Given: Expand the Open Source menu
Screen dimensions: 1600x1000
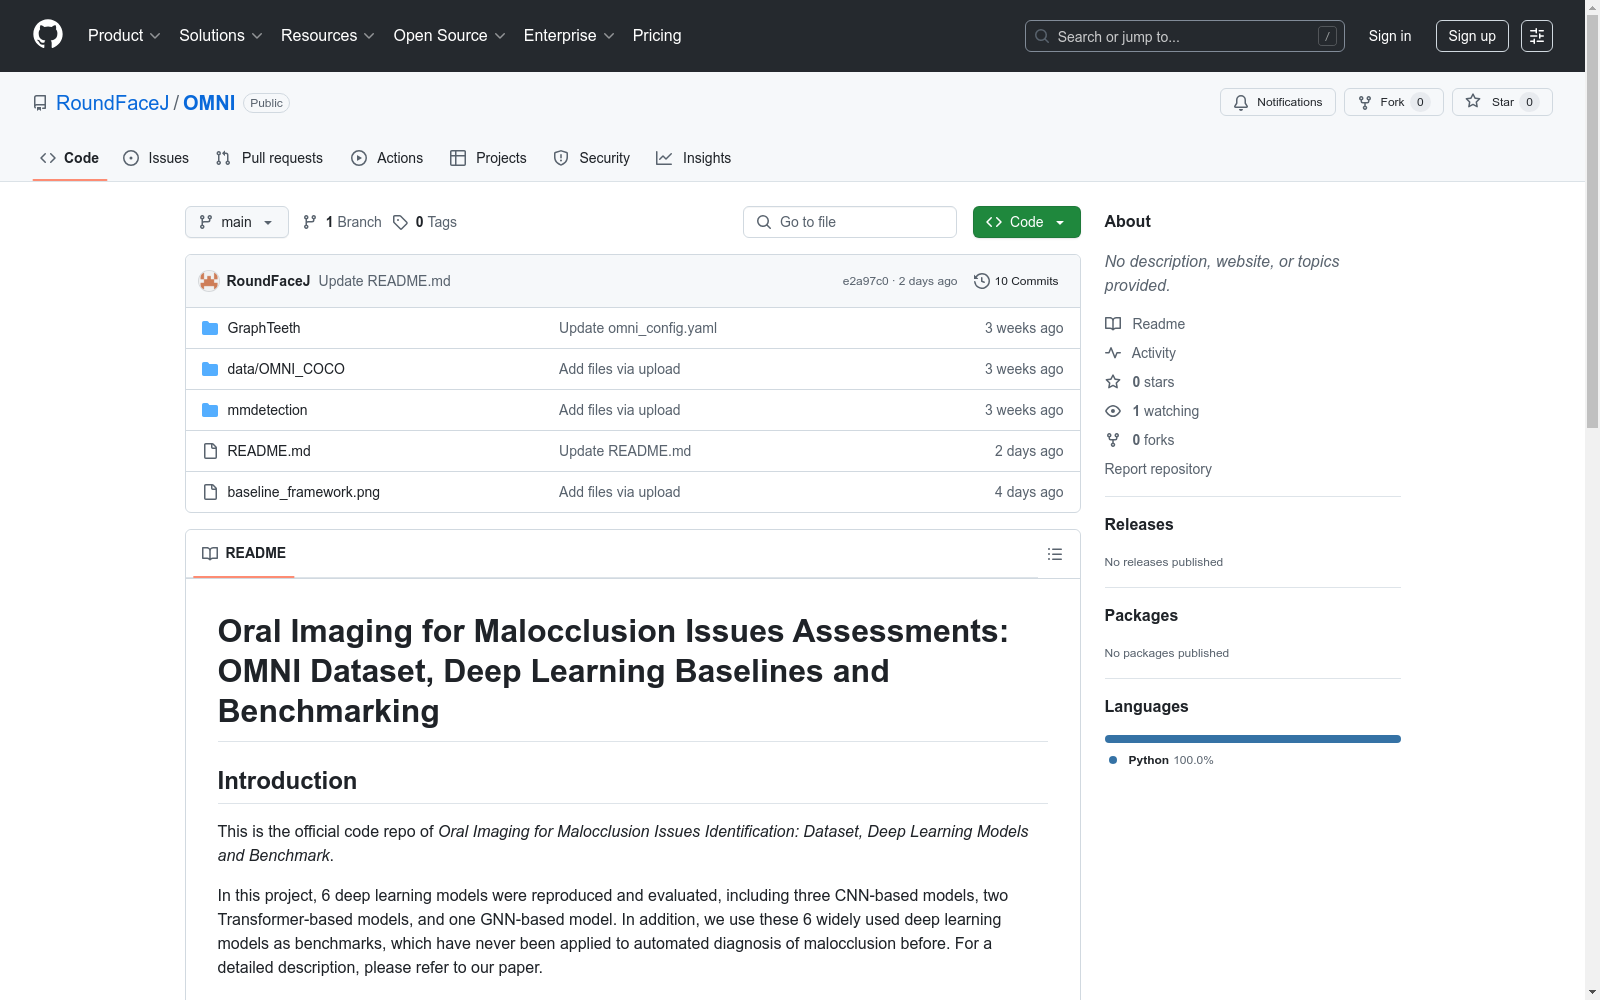Looking at the screenshot, I should click(x=449, y=35).
